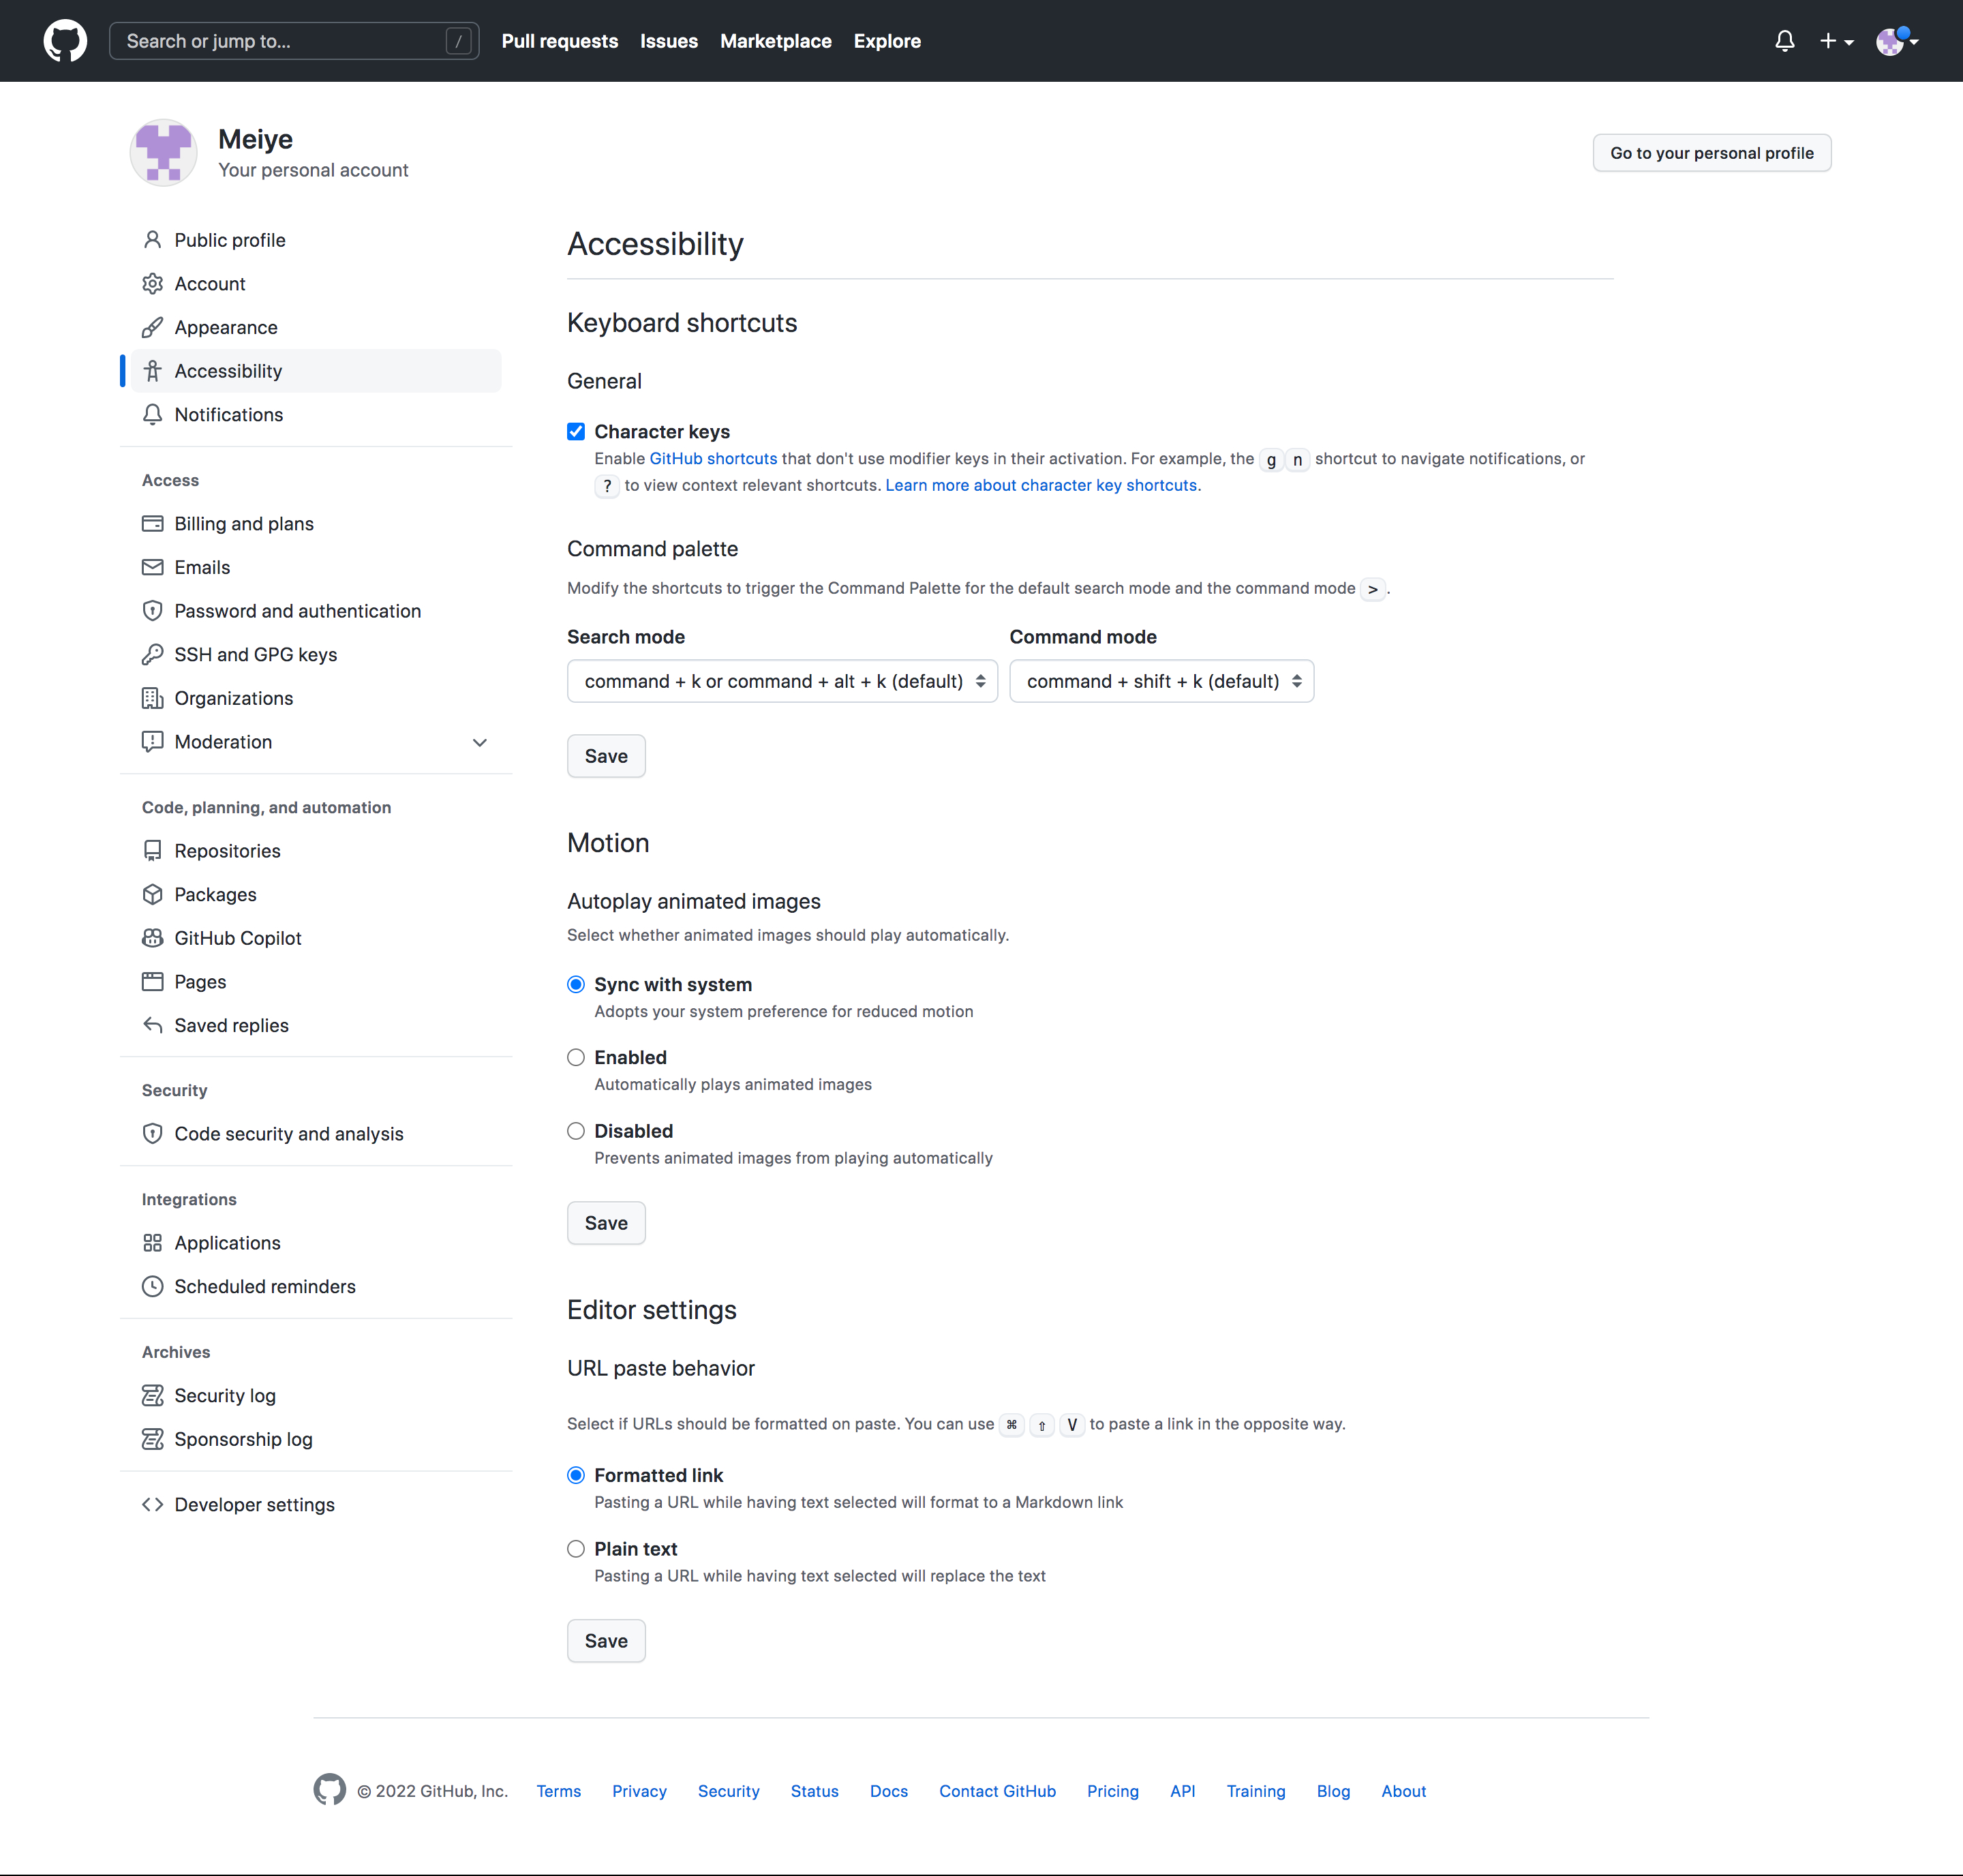
Task: Click the GitHub logo in the header
Action: (x=65, y=41)
